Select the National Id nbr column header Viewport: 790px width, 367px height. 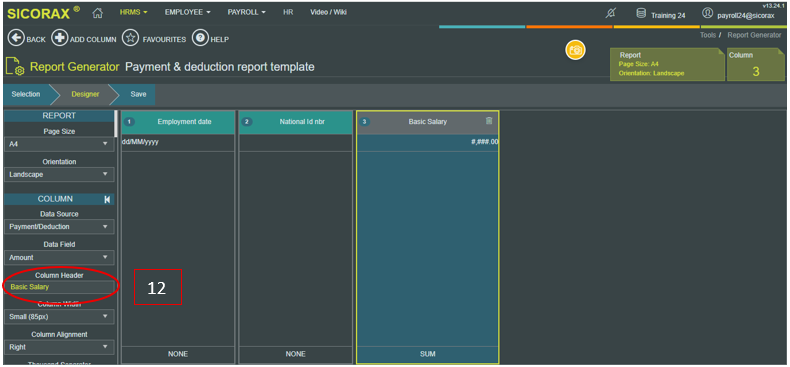[x=296, y=122]
